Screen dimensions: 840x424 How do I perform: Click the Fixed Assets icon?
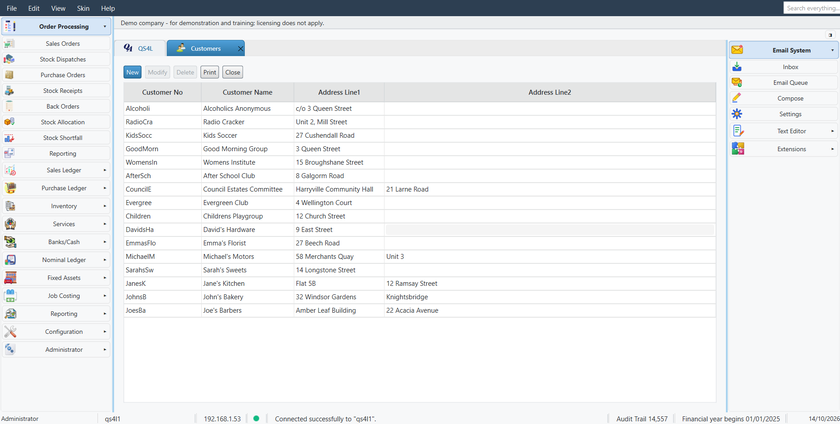pos(10,278)
